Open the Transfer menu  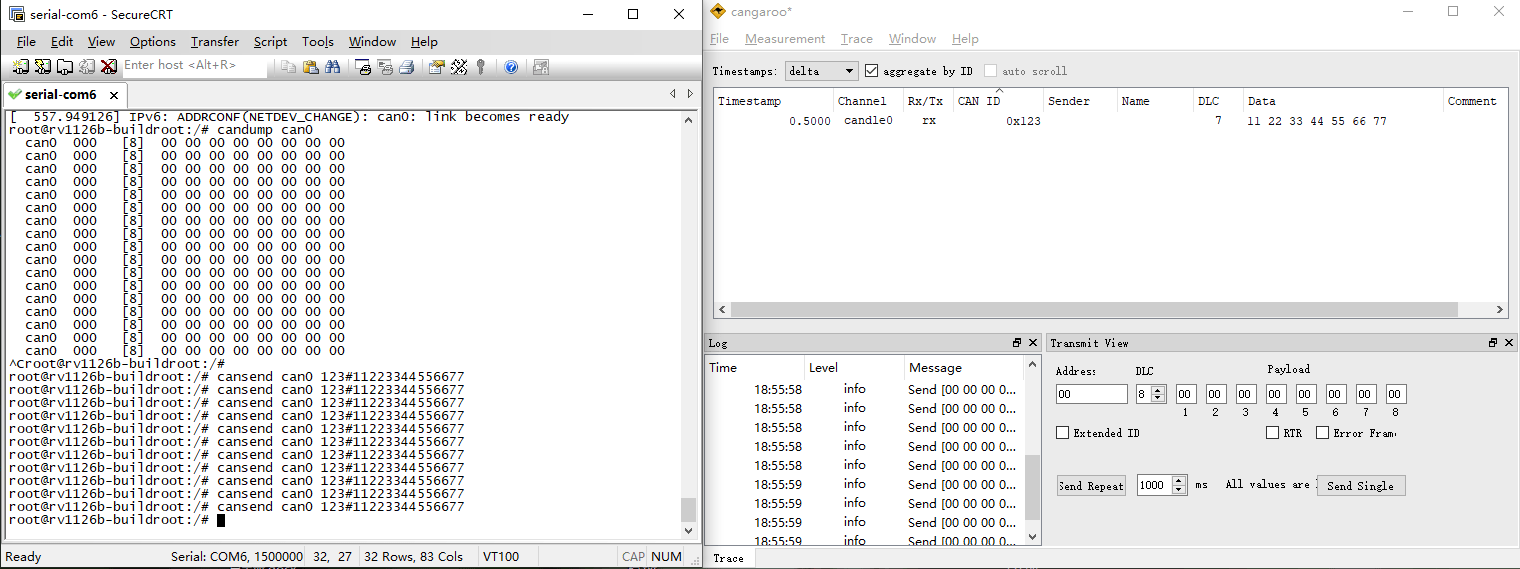tap(215, 42)
